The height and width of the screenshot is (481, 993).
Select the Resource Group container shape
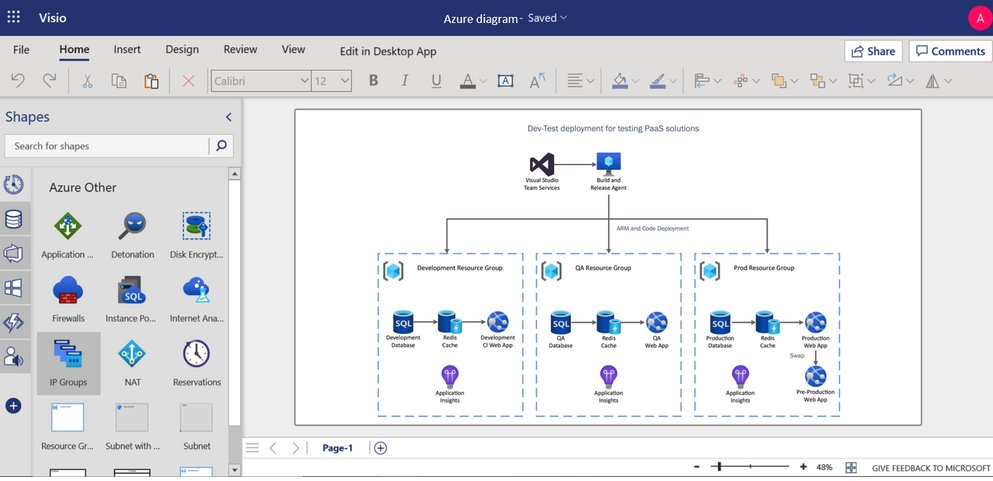(68, 427)
